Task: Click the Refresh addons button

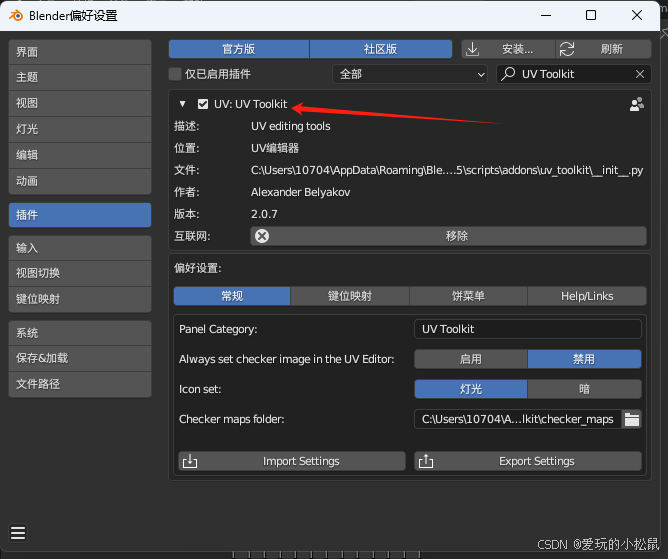Action: point(603,49)
